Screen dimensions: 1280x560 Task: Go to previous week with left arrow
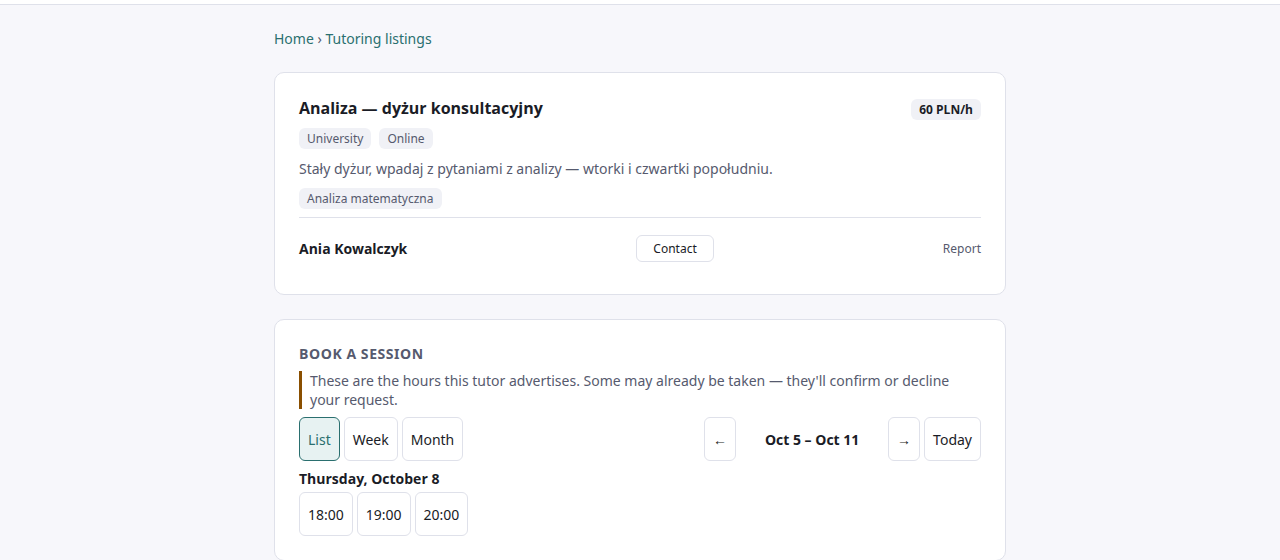[720, 439]
